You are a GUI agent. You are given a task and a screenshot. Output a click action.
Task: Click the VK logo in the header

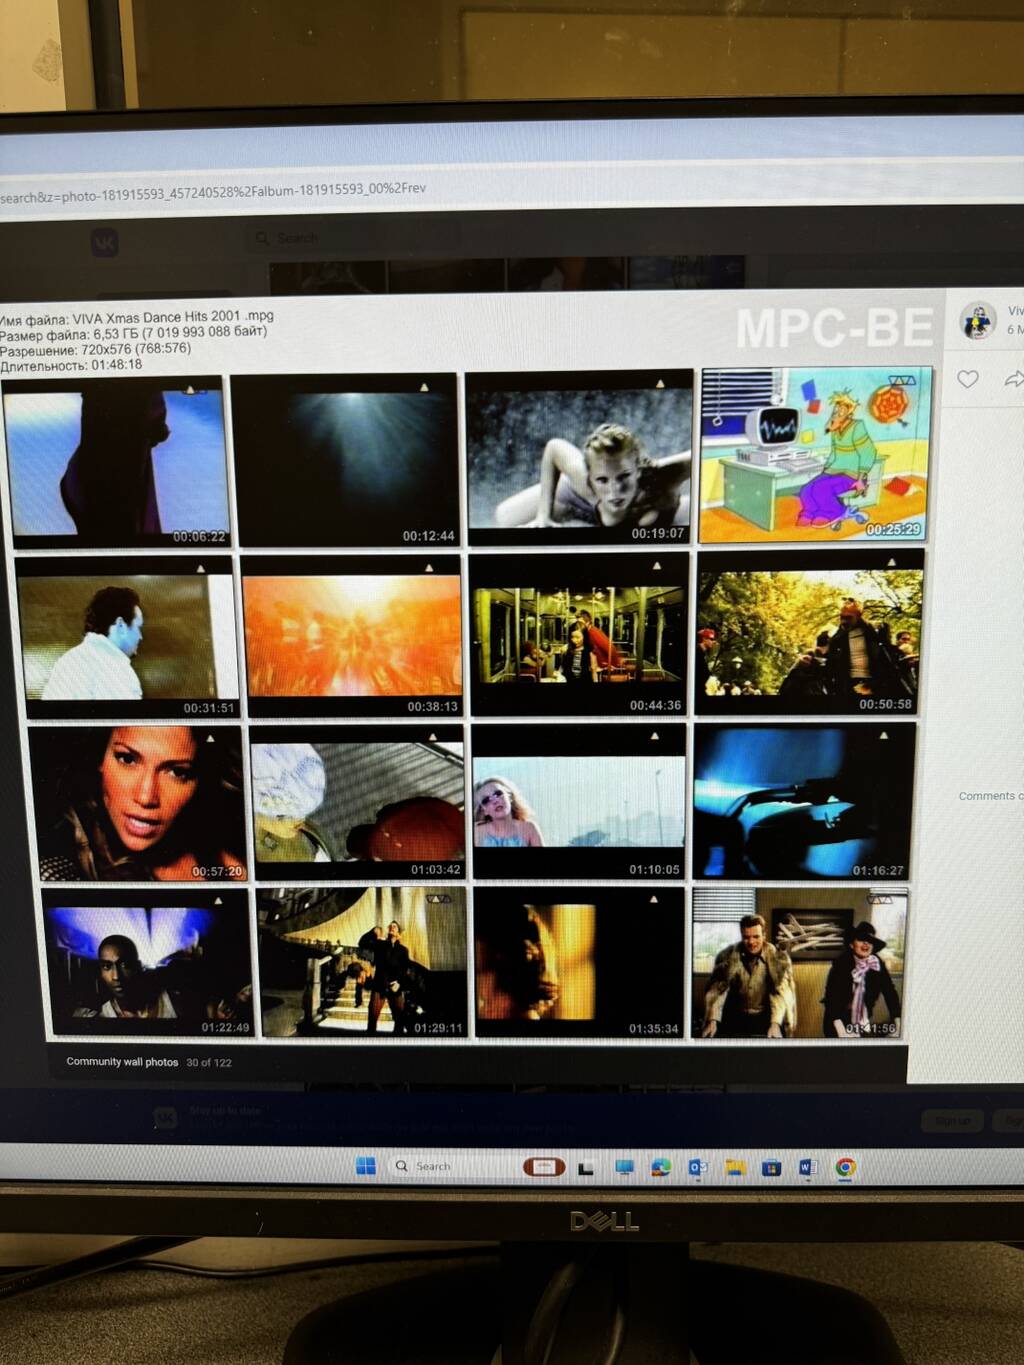tap(104, 242)
